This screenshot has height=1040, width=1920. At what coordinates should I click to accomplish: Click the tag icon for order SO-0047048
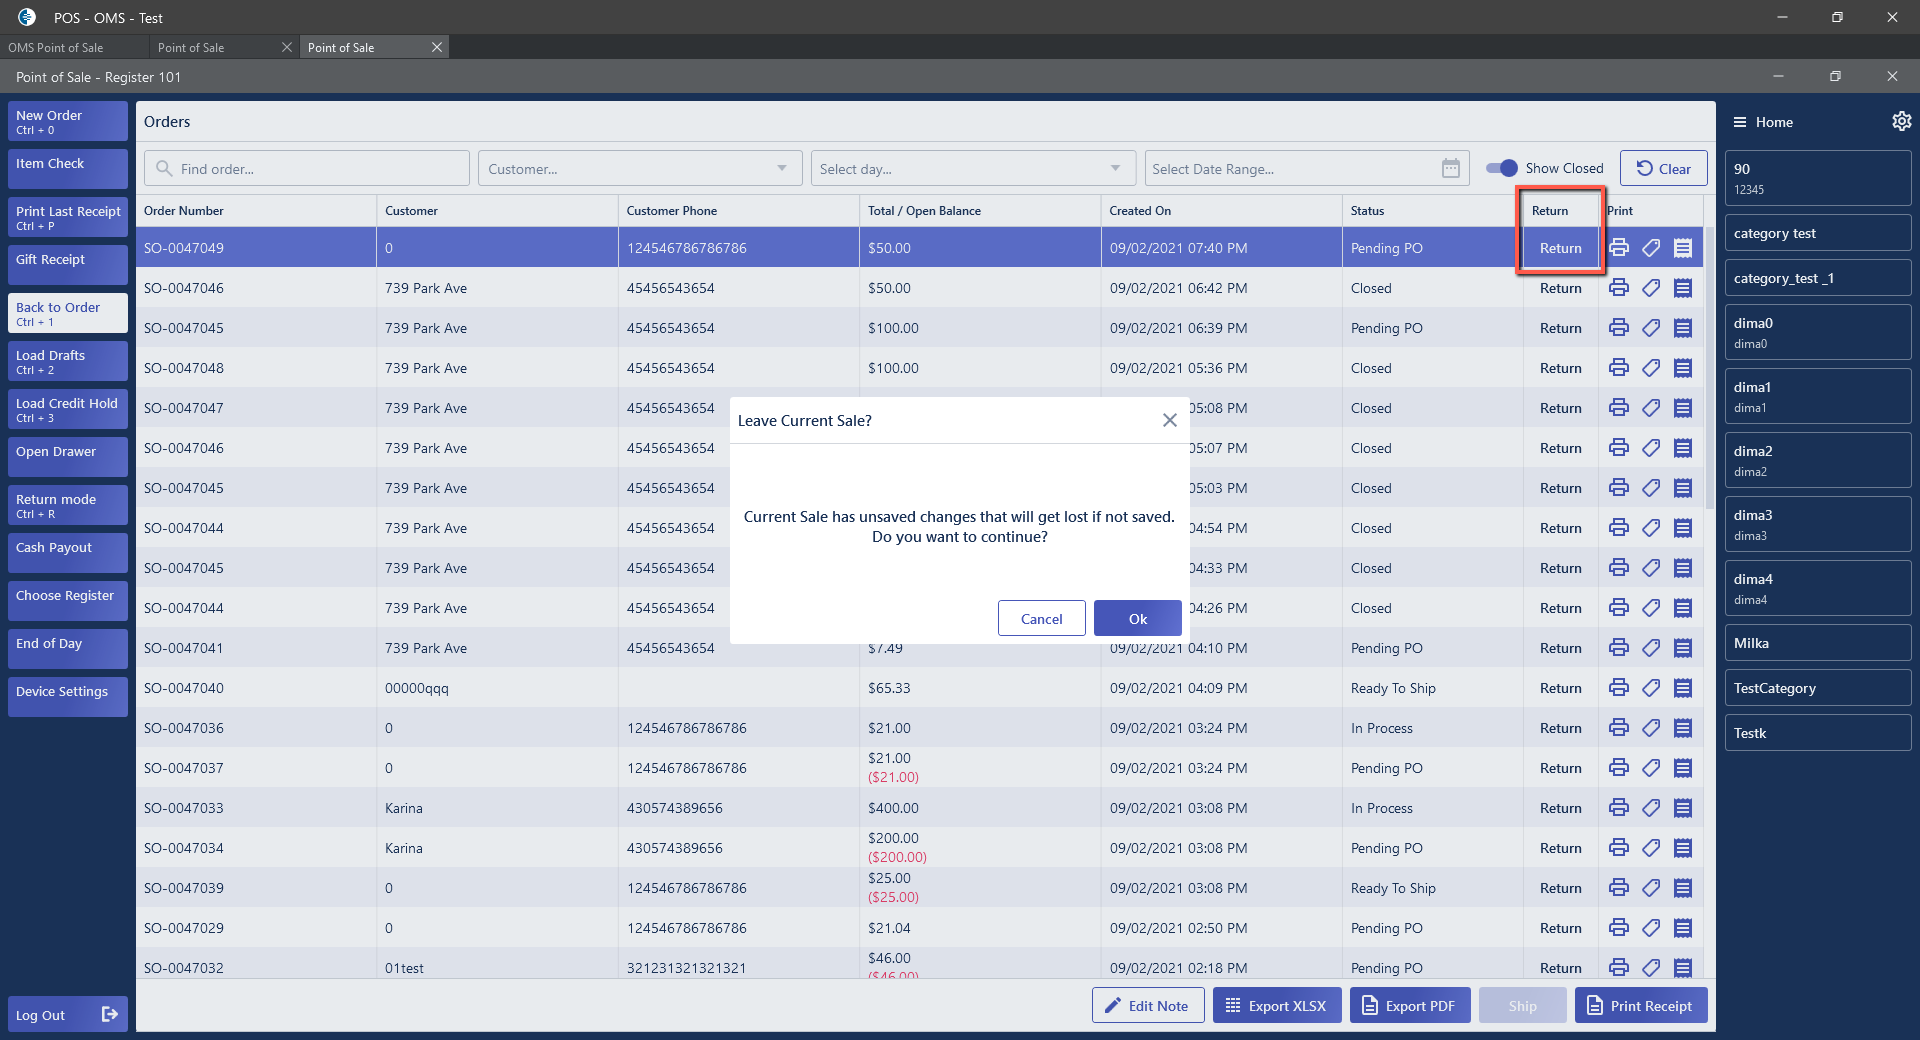click(x=1651, y=368)
